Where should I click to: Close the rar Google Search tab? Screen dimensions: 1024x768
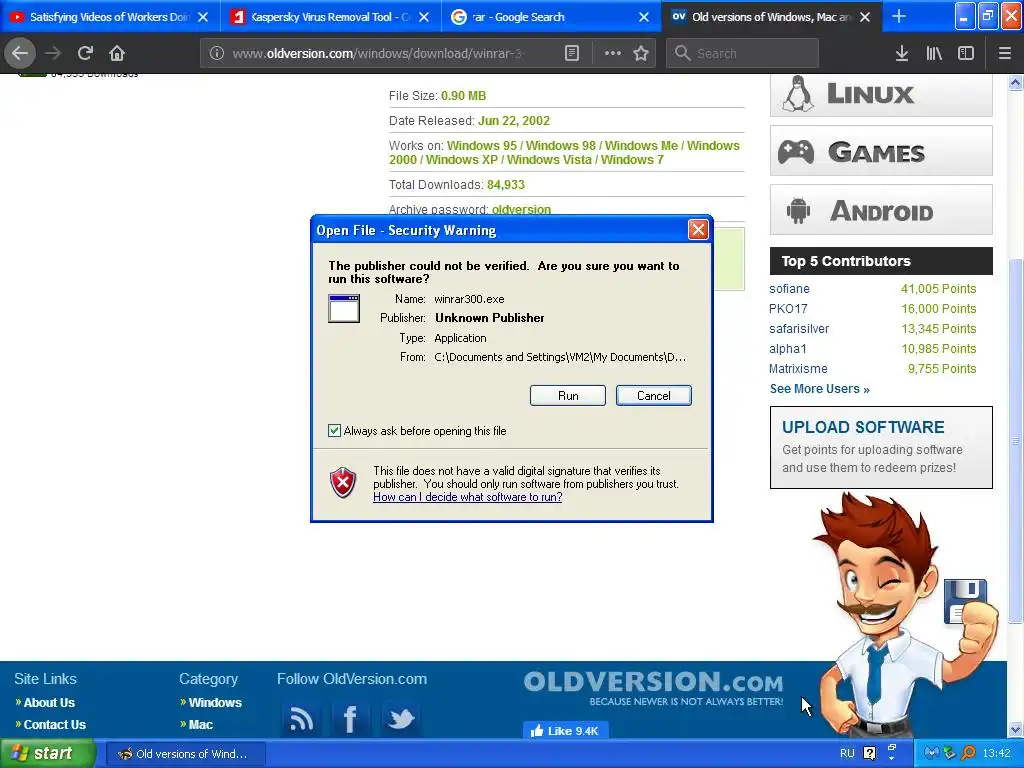[644, 17]
